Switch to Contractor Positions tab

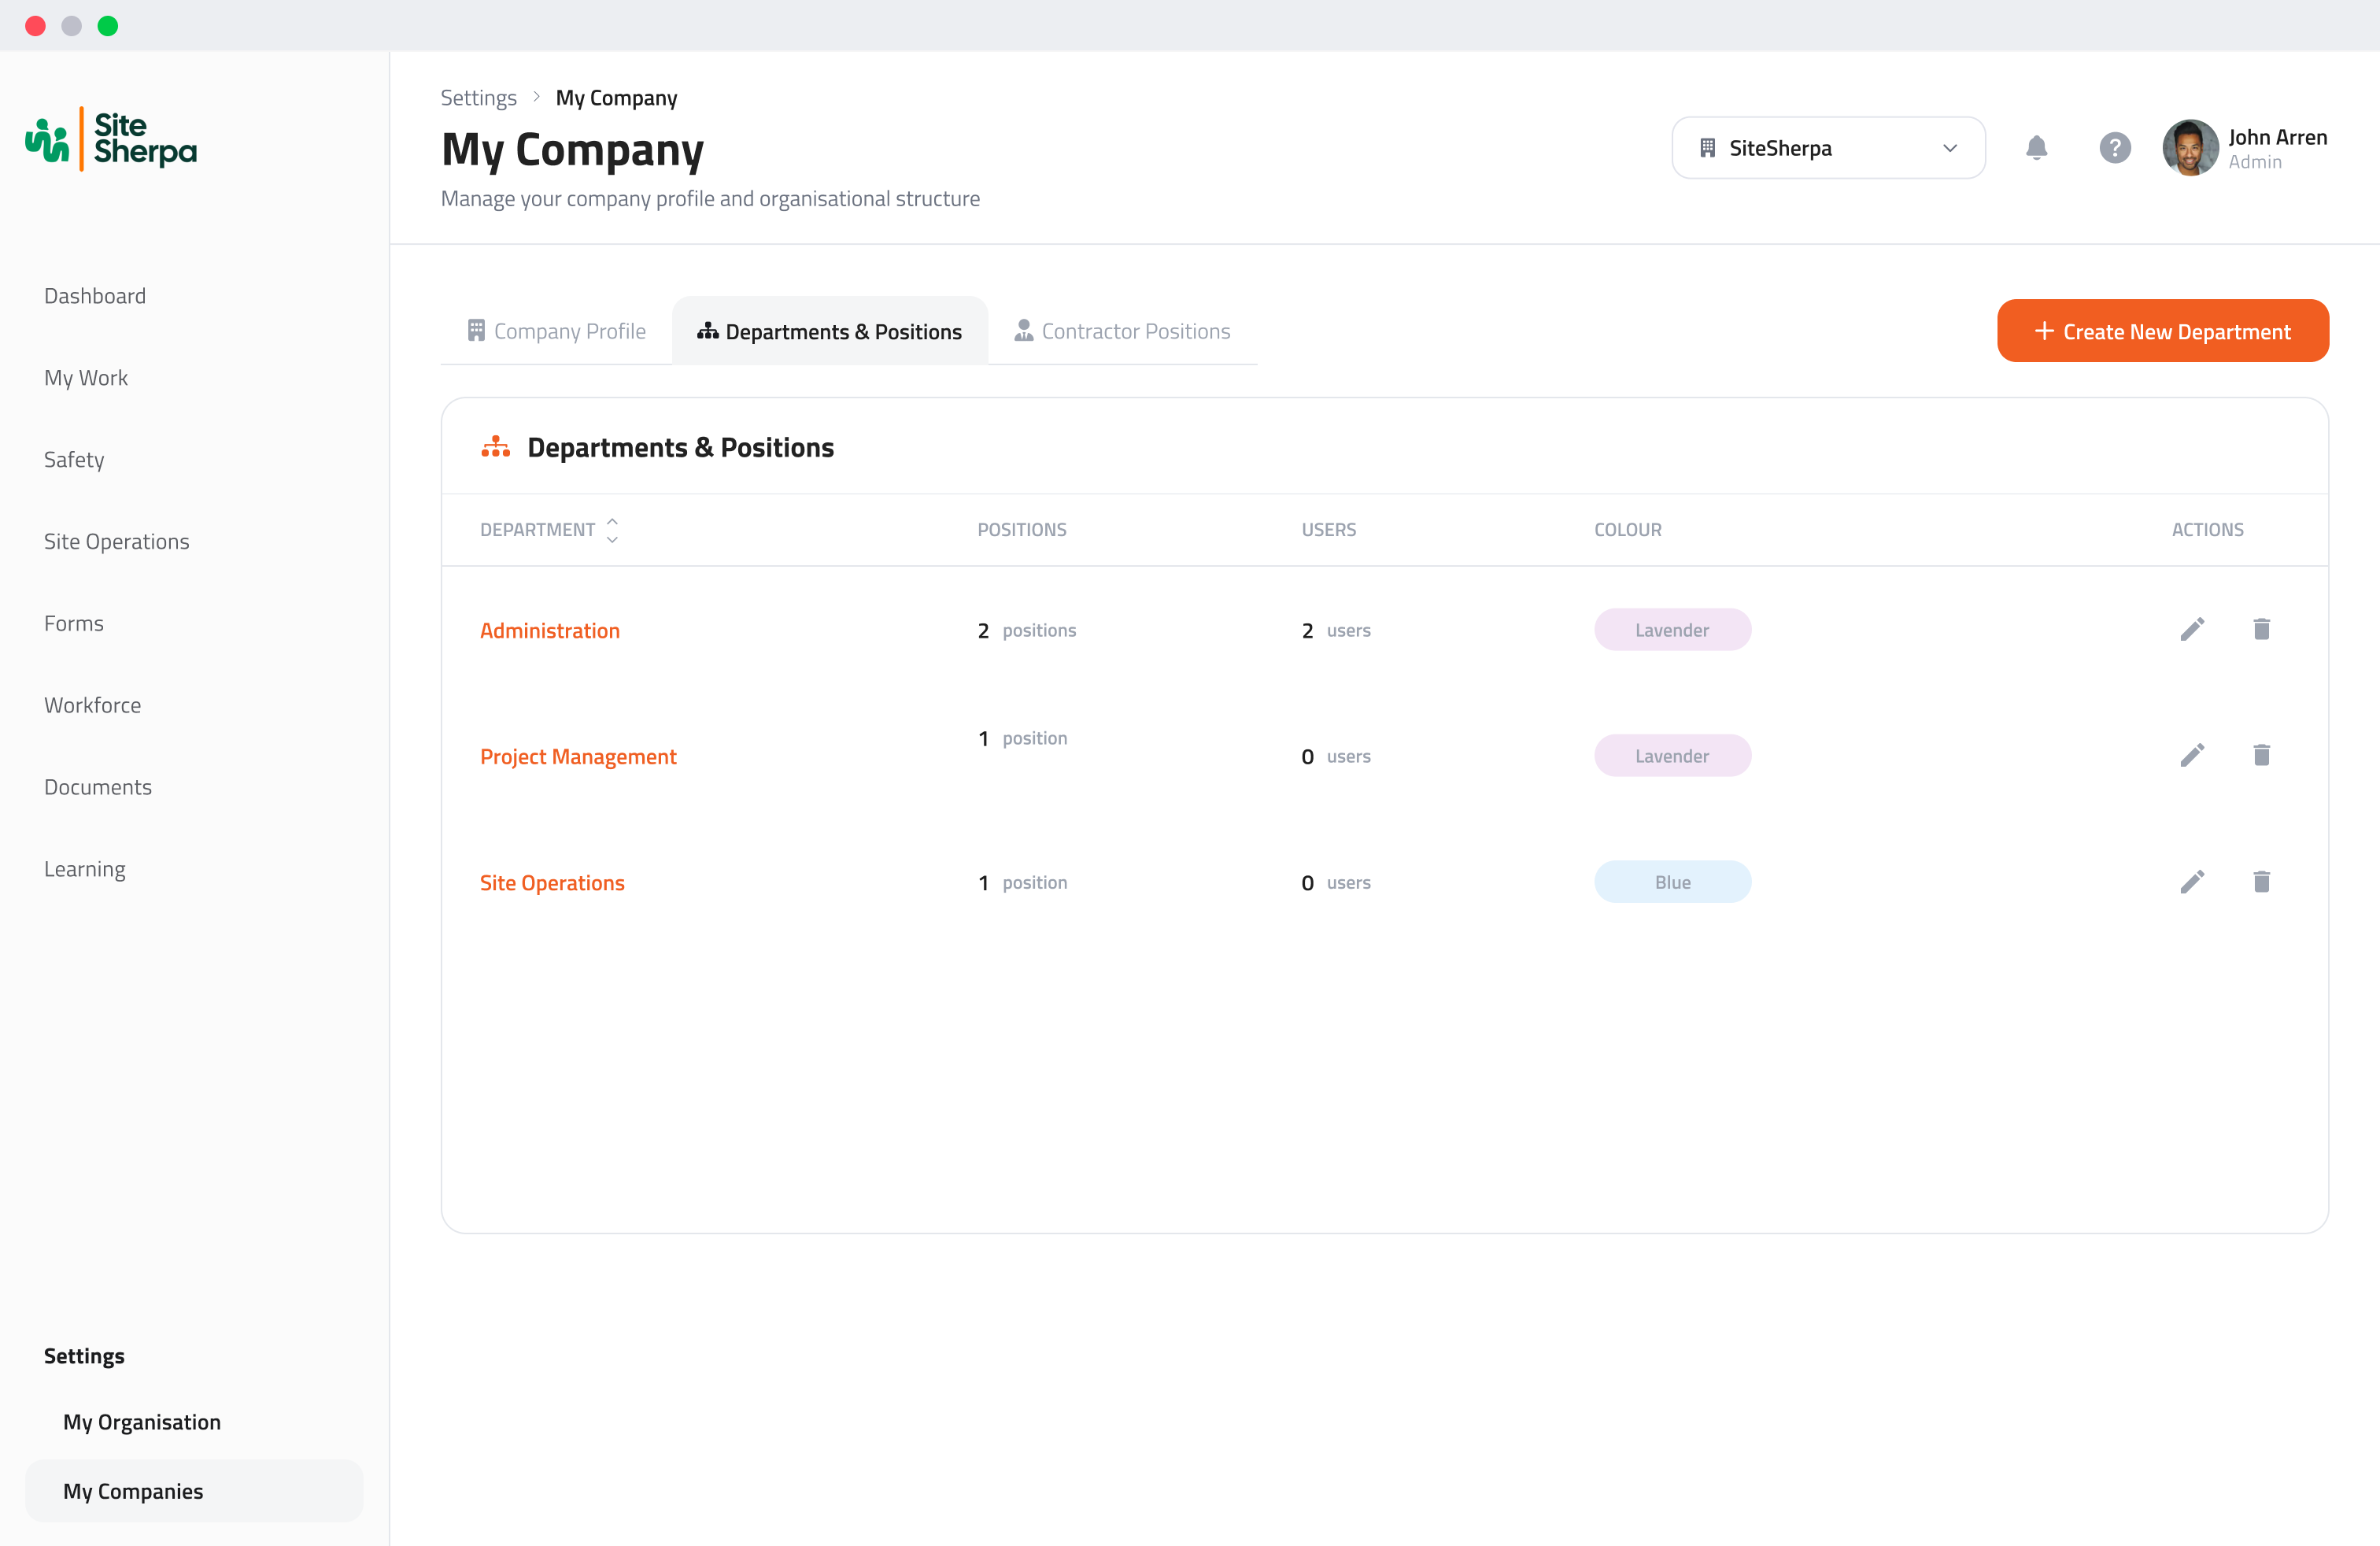click(1123, 331)
